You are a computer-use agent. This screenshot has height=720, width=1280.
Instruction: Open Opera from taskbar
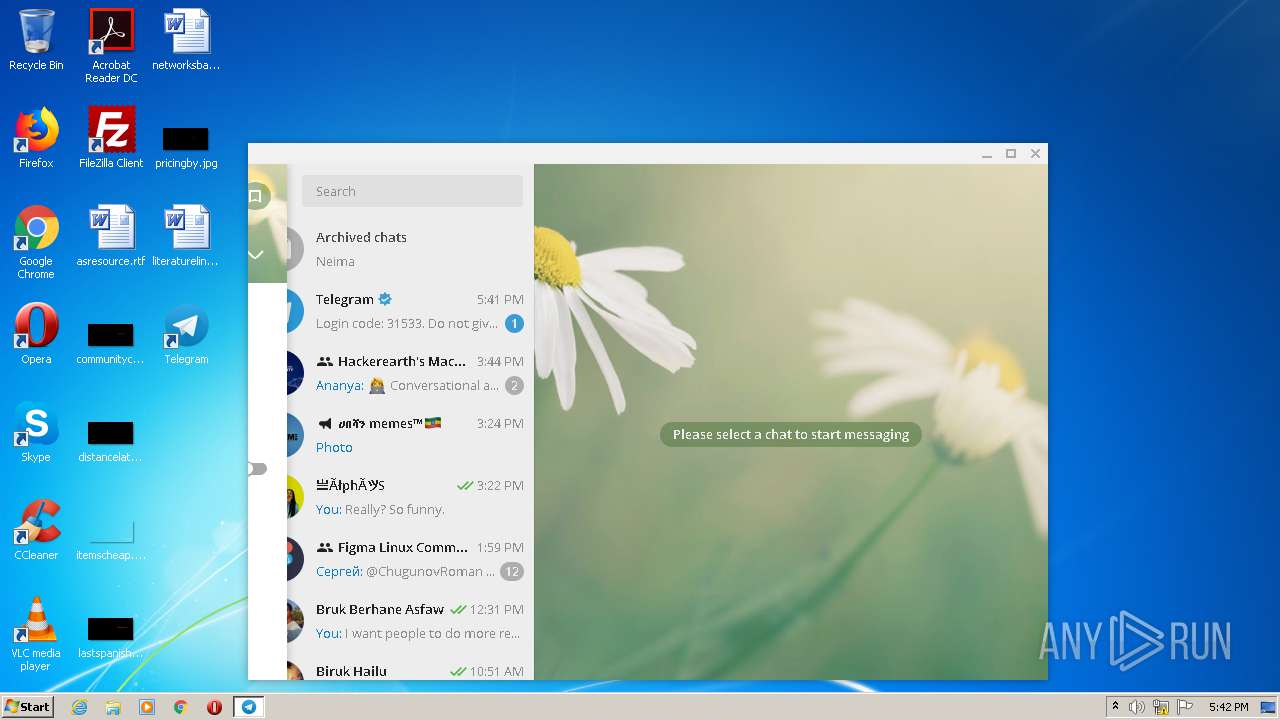click(x=214, y=707)
